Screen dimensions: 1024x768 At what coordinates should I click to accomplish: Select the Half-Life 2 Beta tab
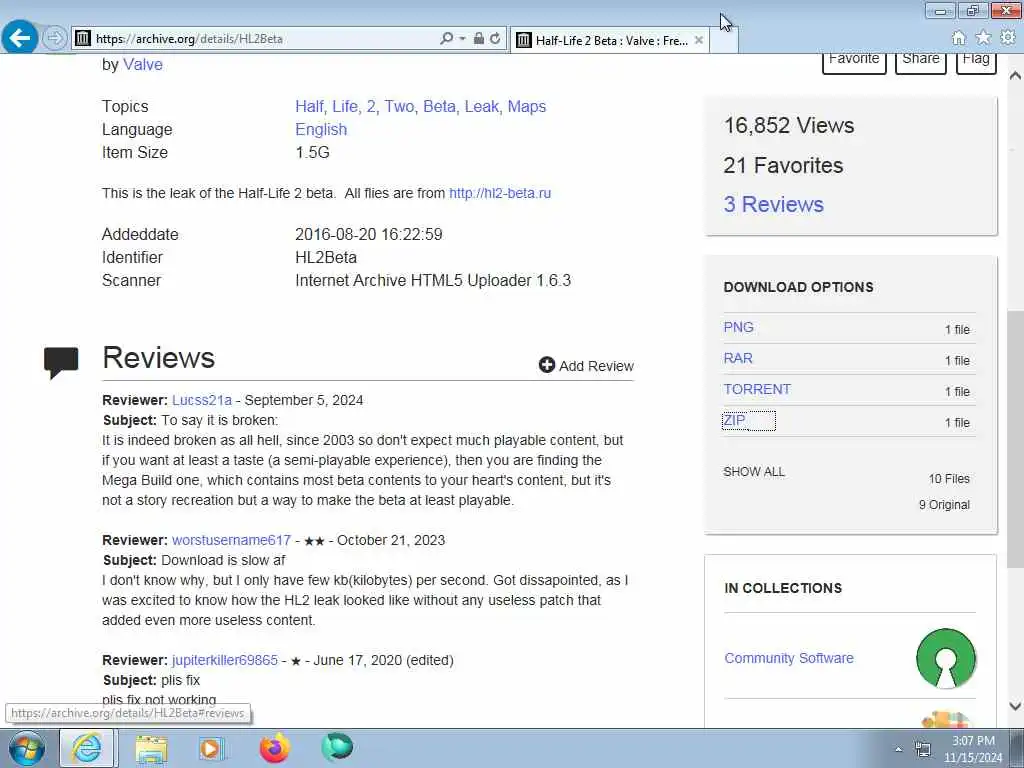point(610,40)
